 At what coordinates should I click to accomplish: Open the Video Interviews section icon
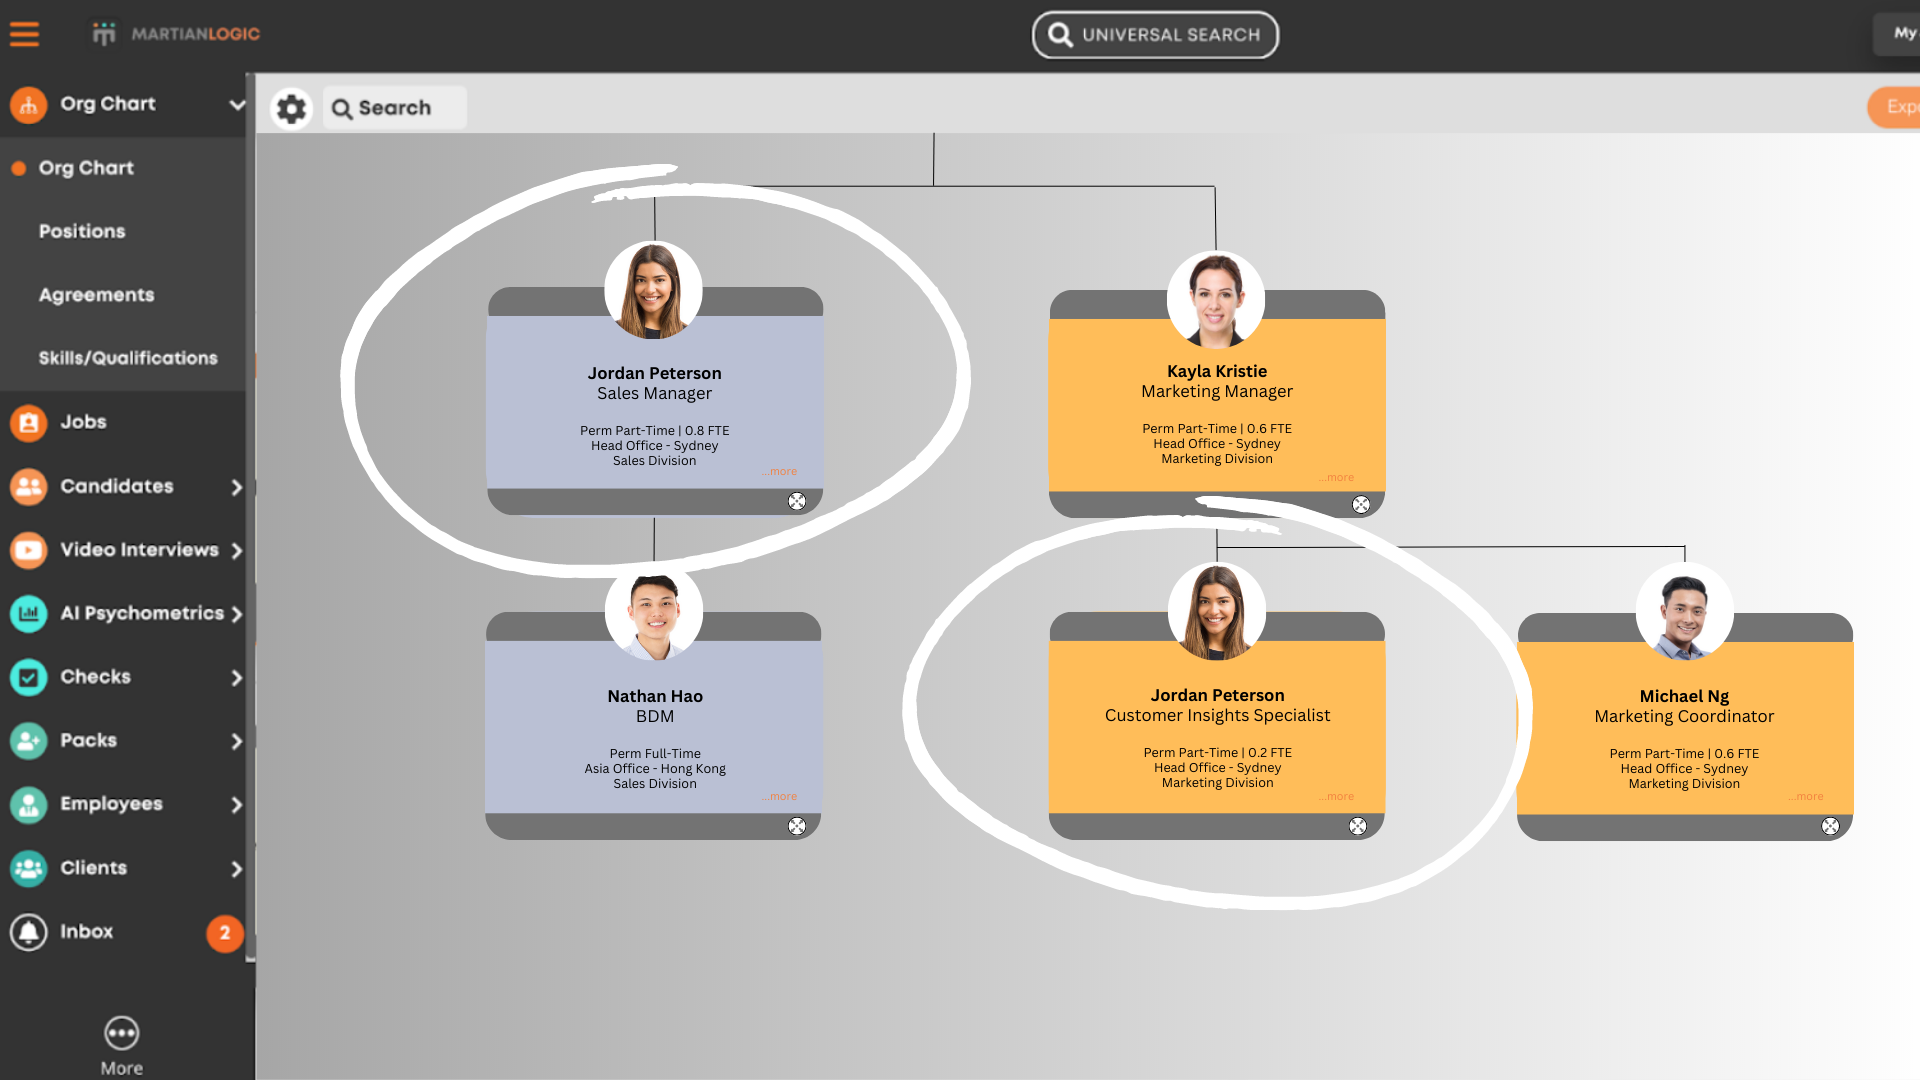(x=27, y=550)
